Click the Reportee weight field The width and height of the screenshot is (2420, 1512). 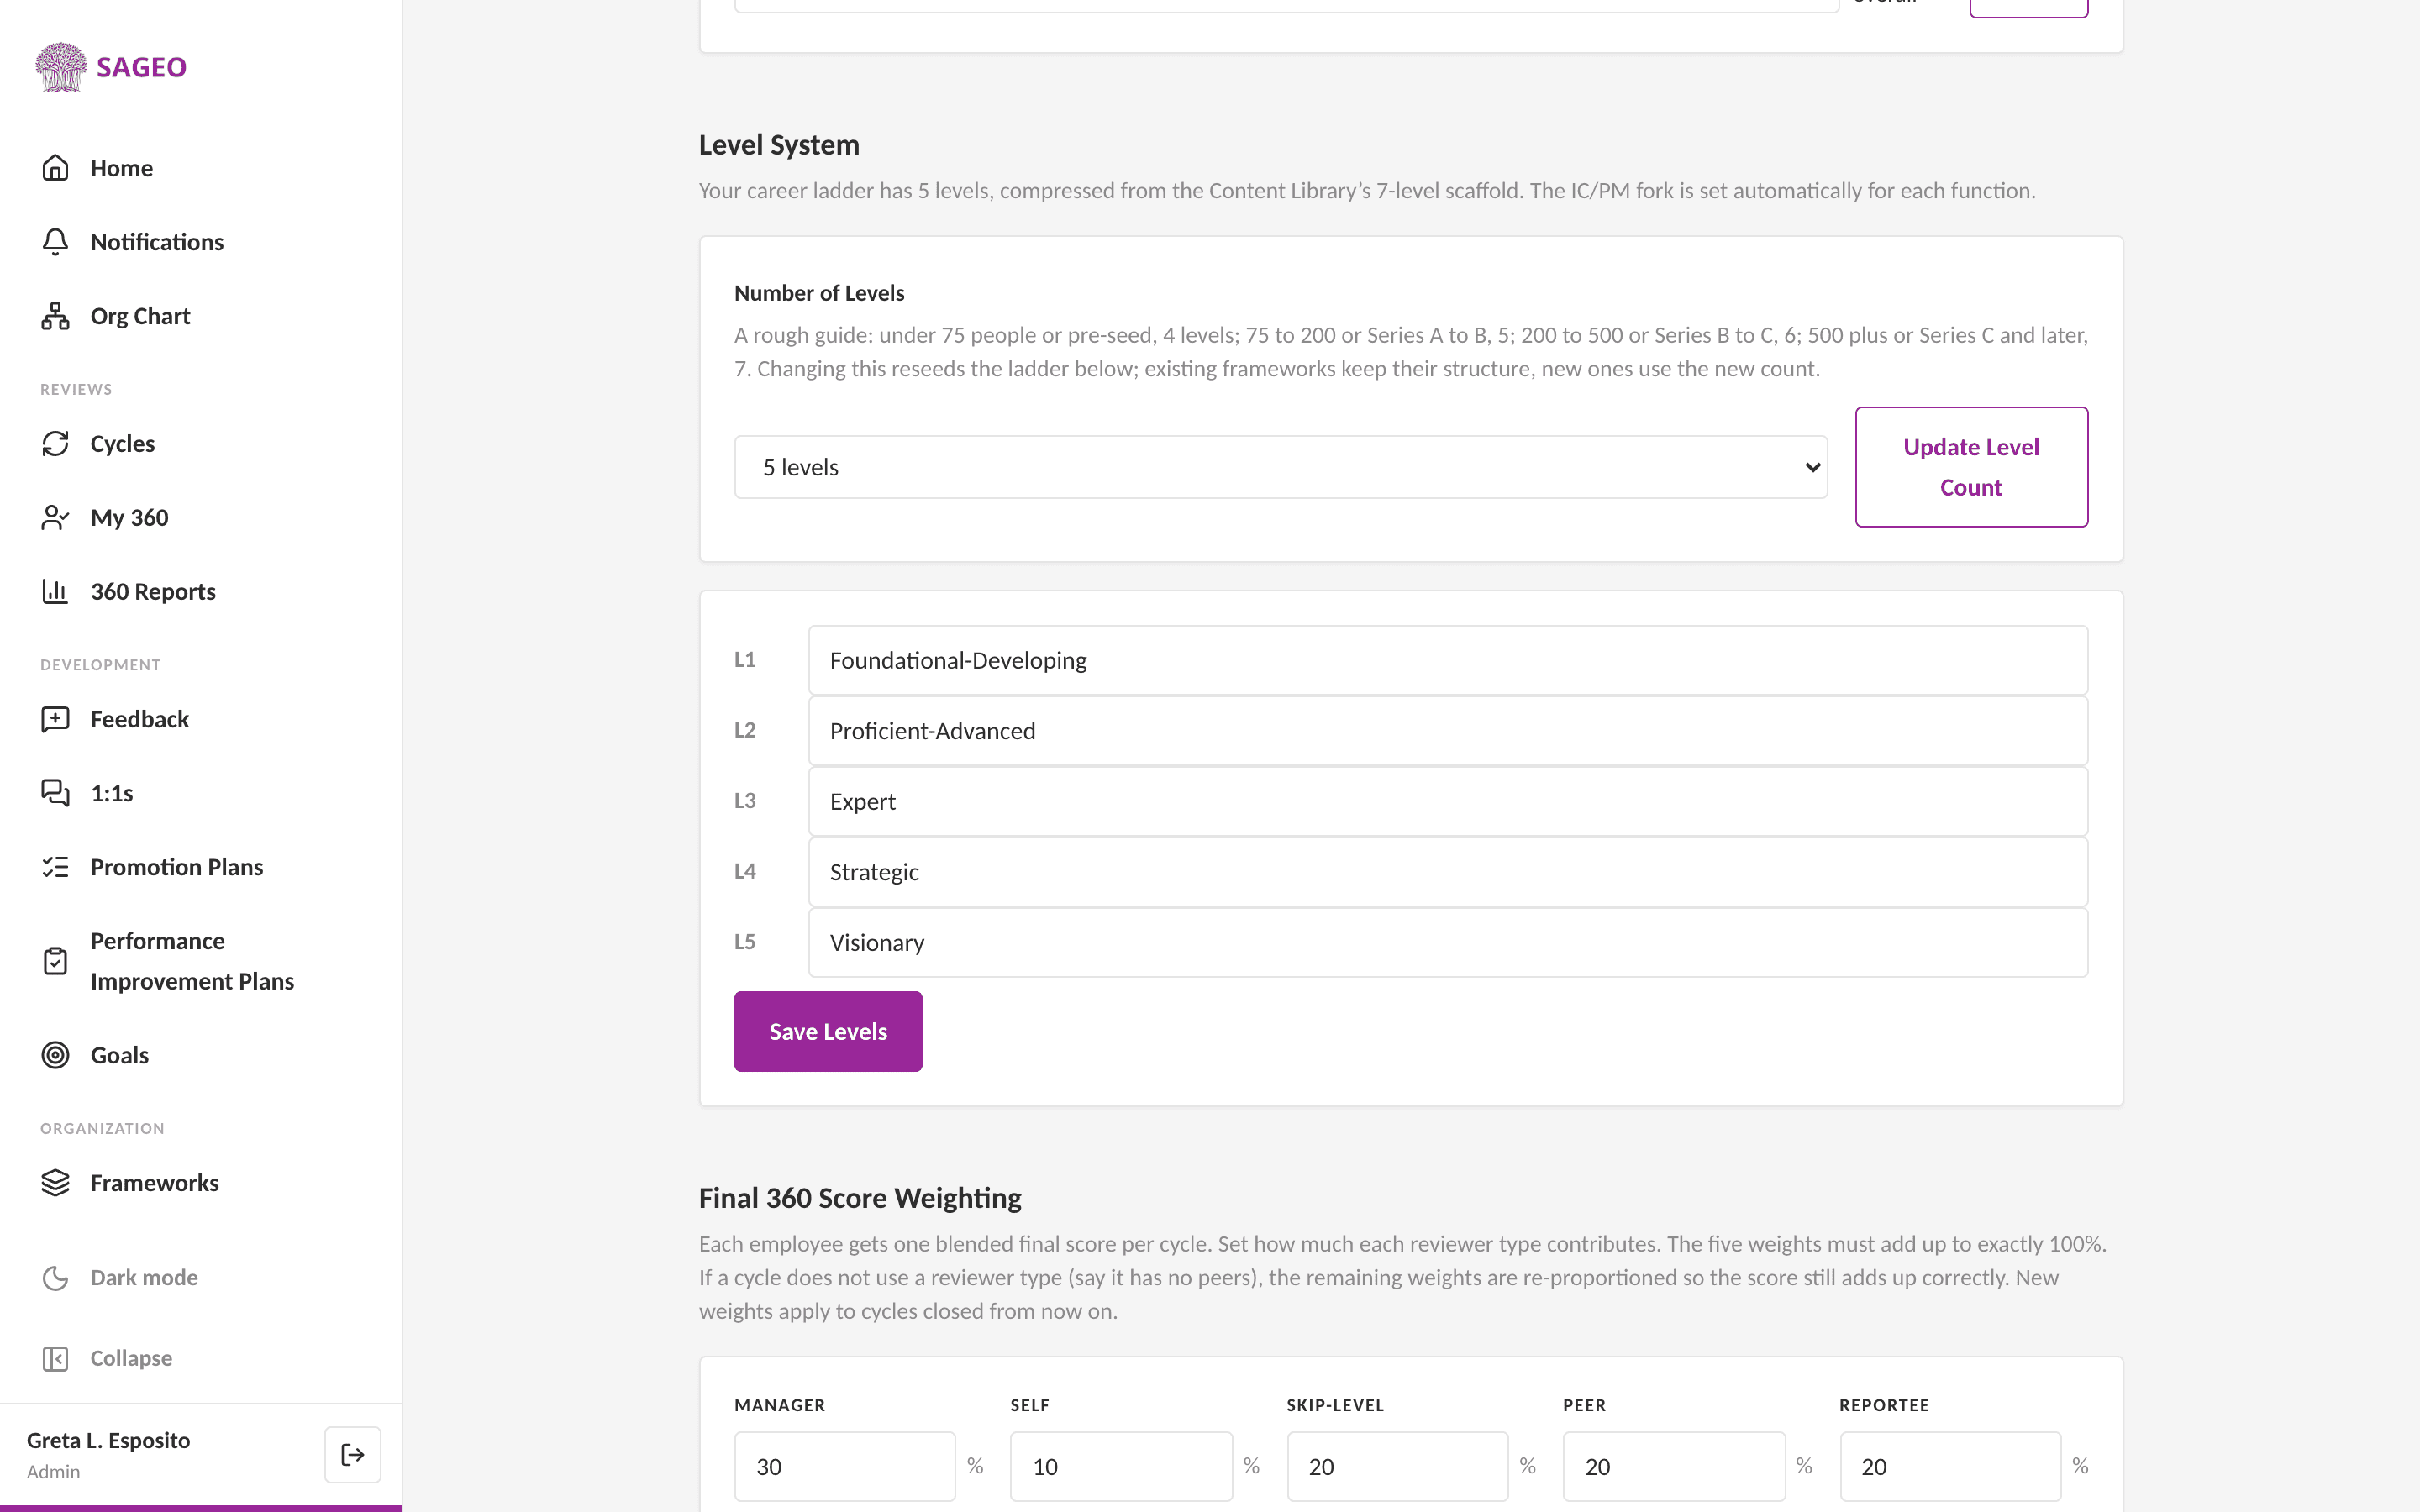(x=1950, y=1466)
